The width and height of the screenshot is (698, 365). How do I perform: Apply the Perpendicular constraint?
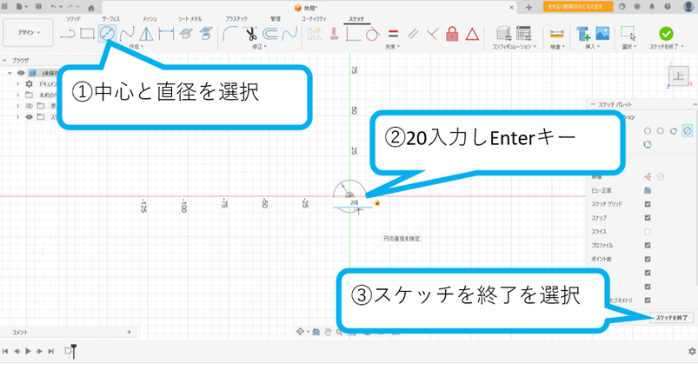tap(432, 34)
